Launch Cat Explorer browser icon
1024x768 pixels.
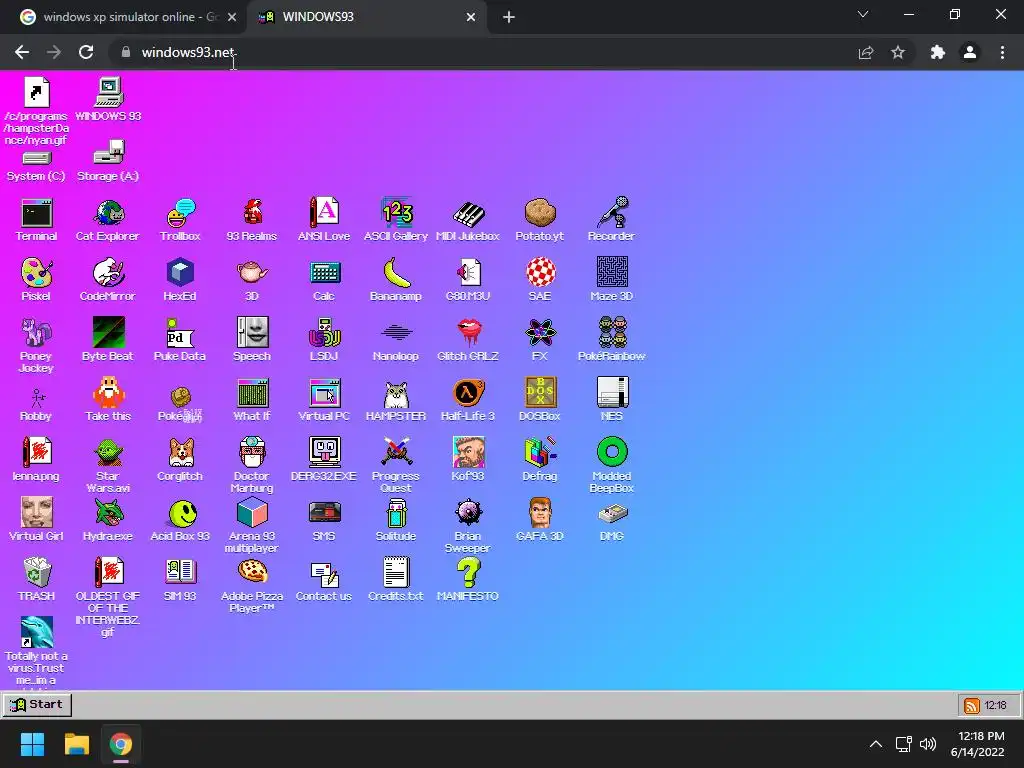tap(108, 221)
